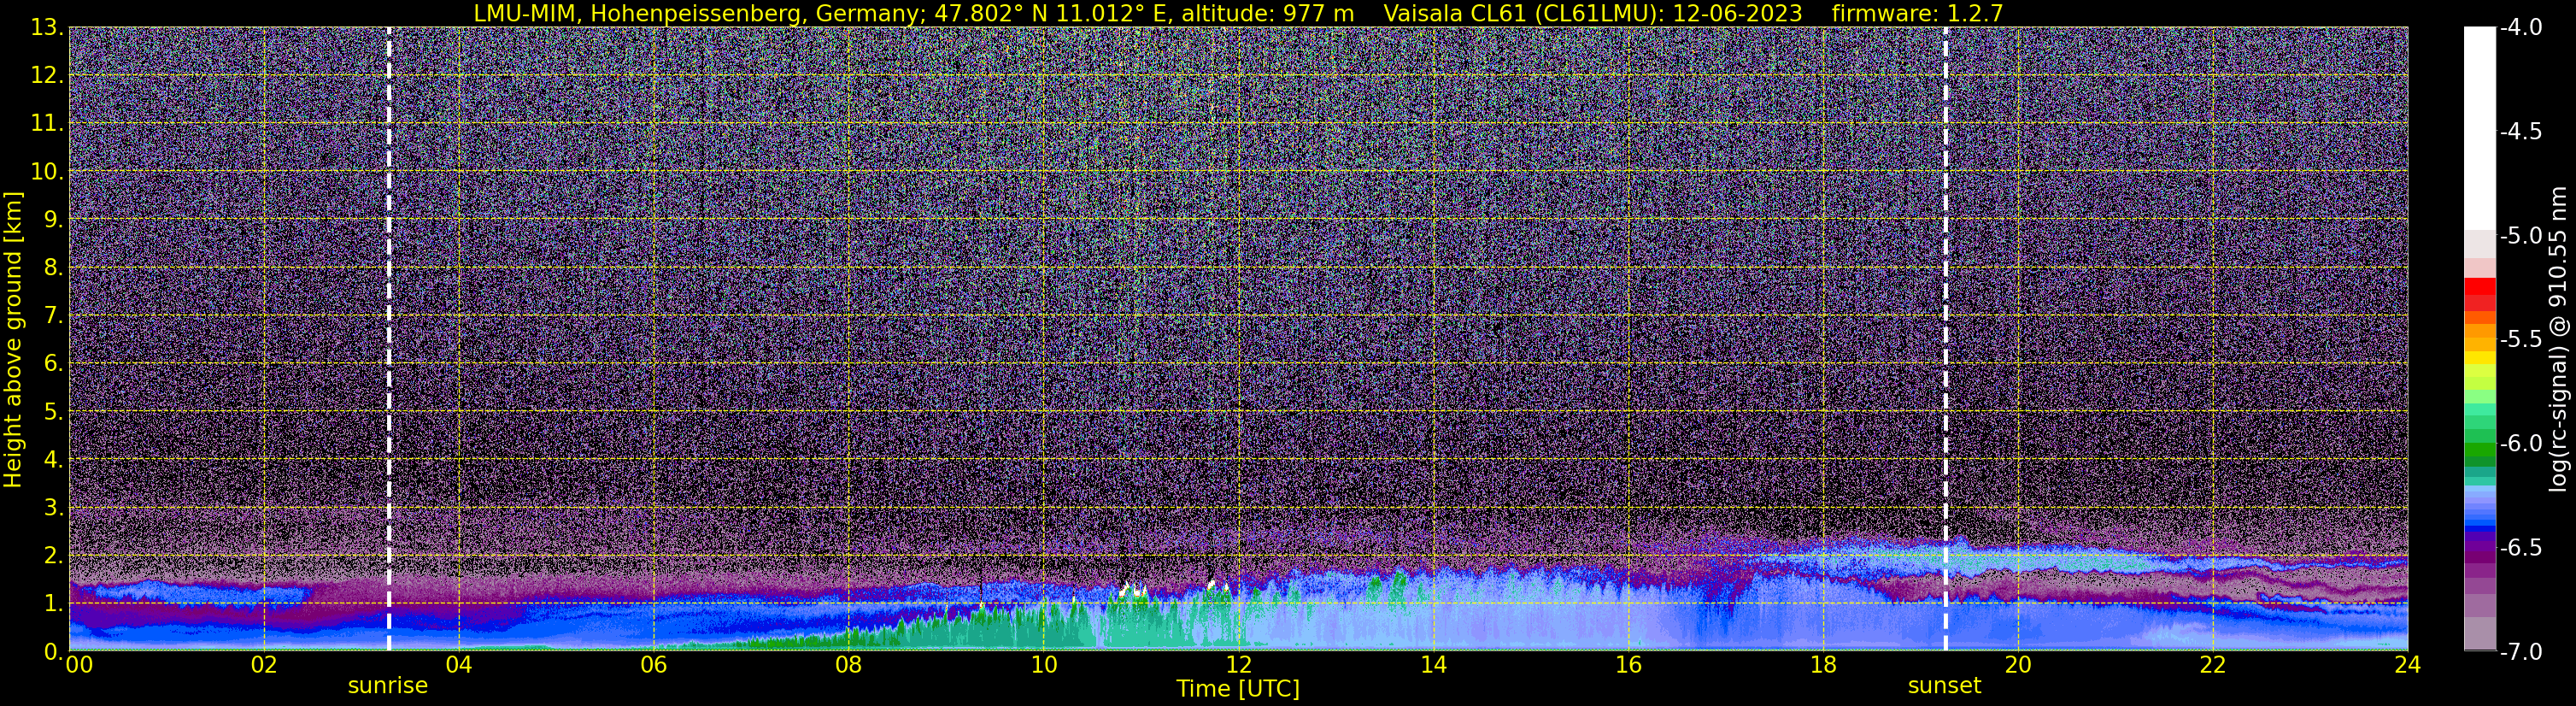
Task: Click the "Vaisala CL61 (CL61LMU): 12-06-2023" title text
Action: coord(1593,13)
